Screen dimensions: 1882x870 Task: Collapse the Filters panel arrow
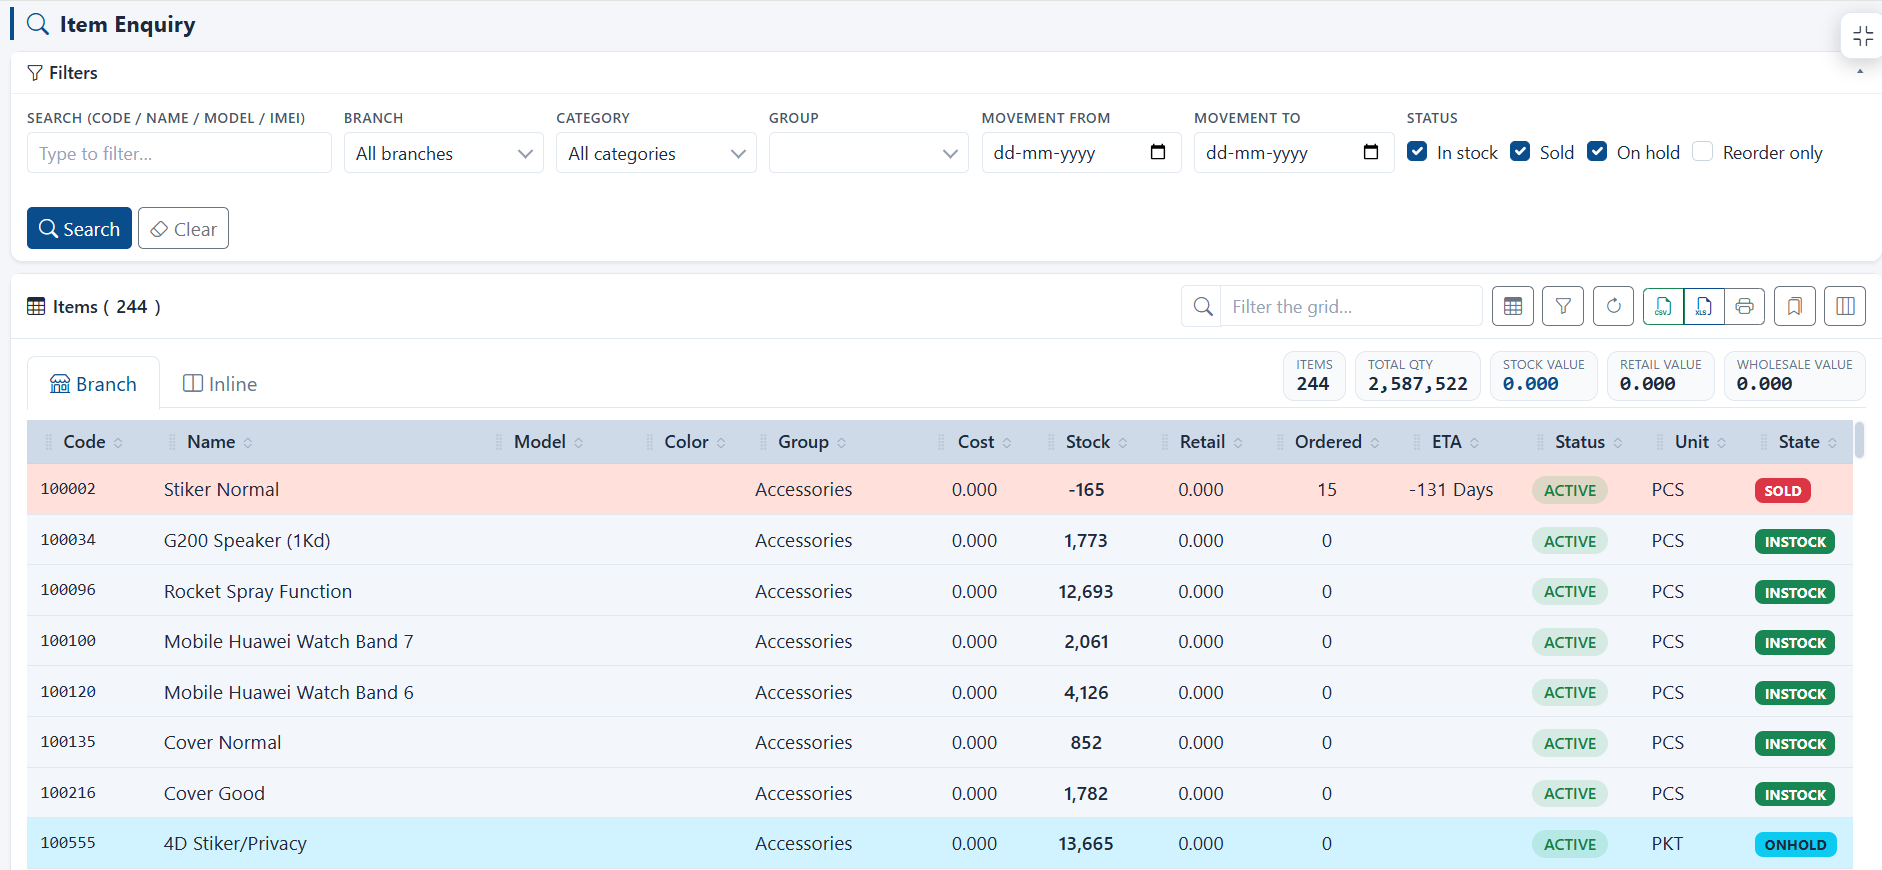pos(1860,72)
